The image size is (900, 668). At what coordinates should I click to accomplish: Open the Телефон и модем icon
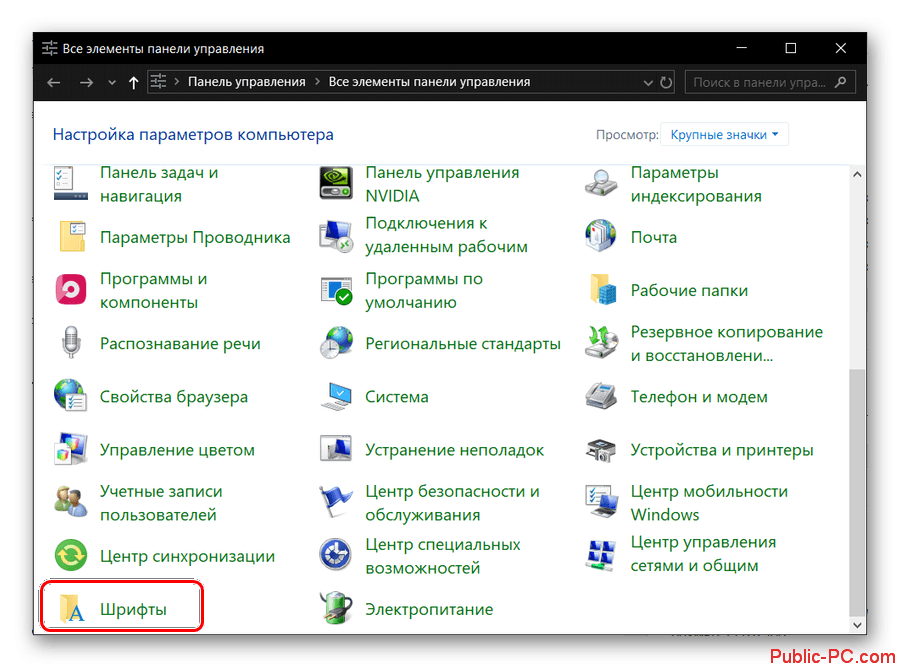coord(601,397)
